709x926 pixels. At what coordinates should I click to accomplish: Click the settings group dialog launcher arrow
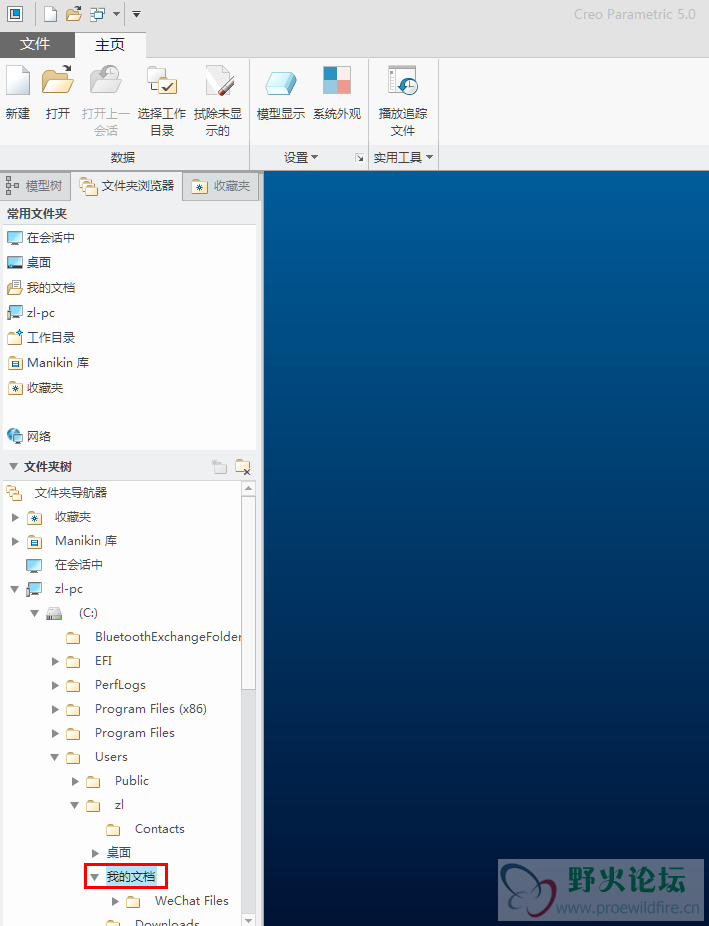(x=359, y=158)
